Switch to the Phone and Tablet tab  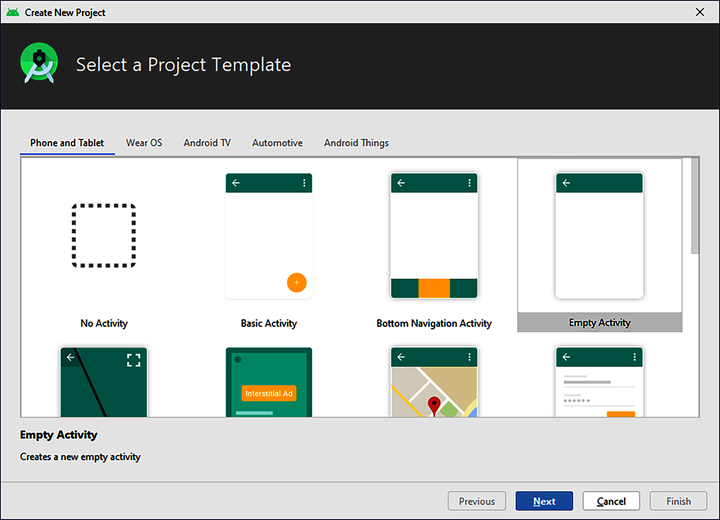tap(67, 143)
